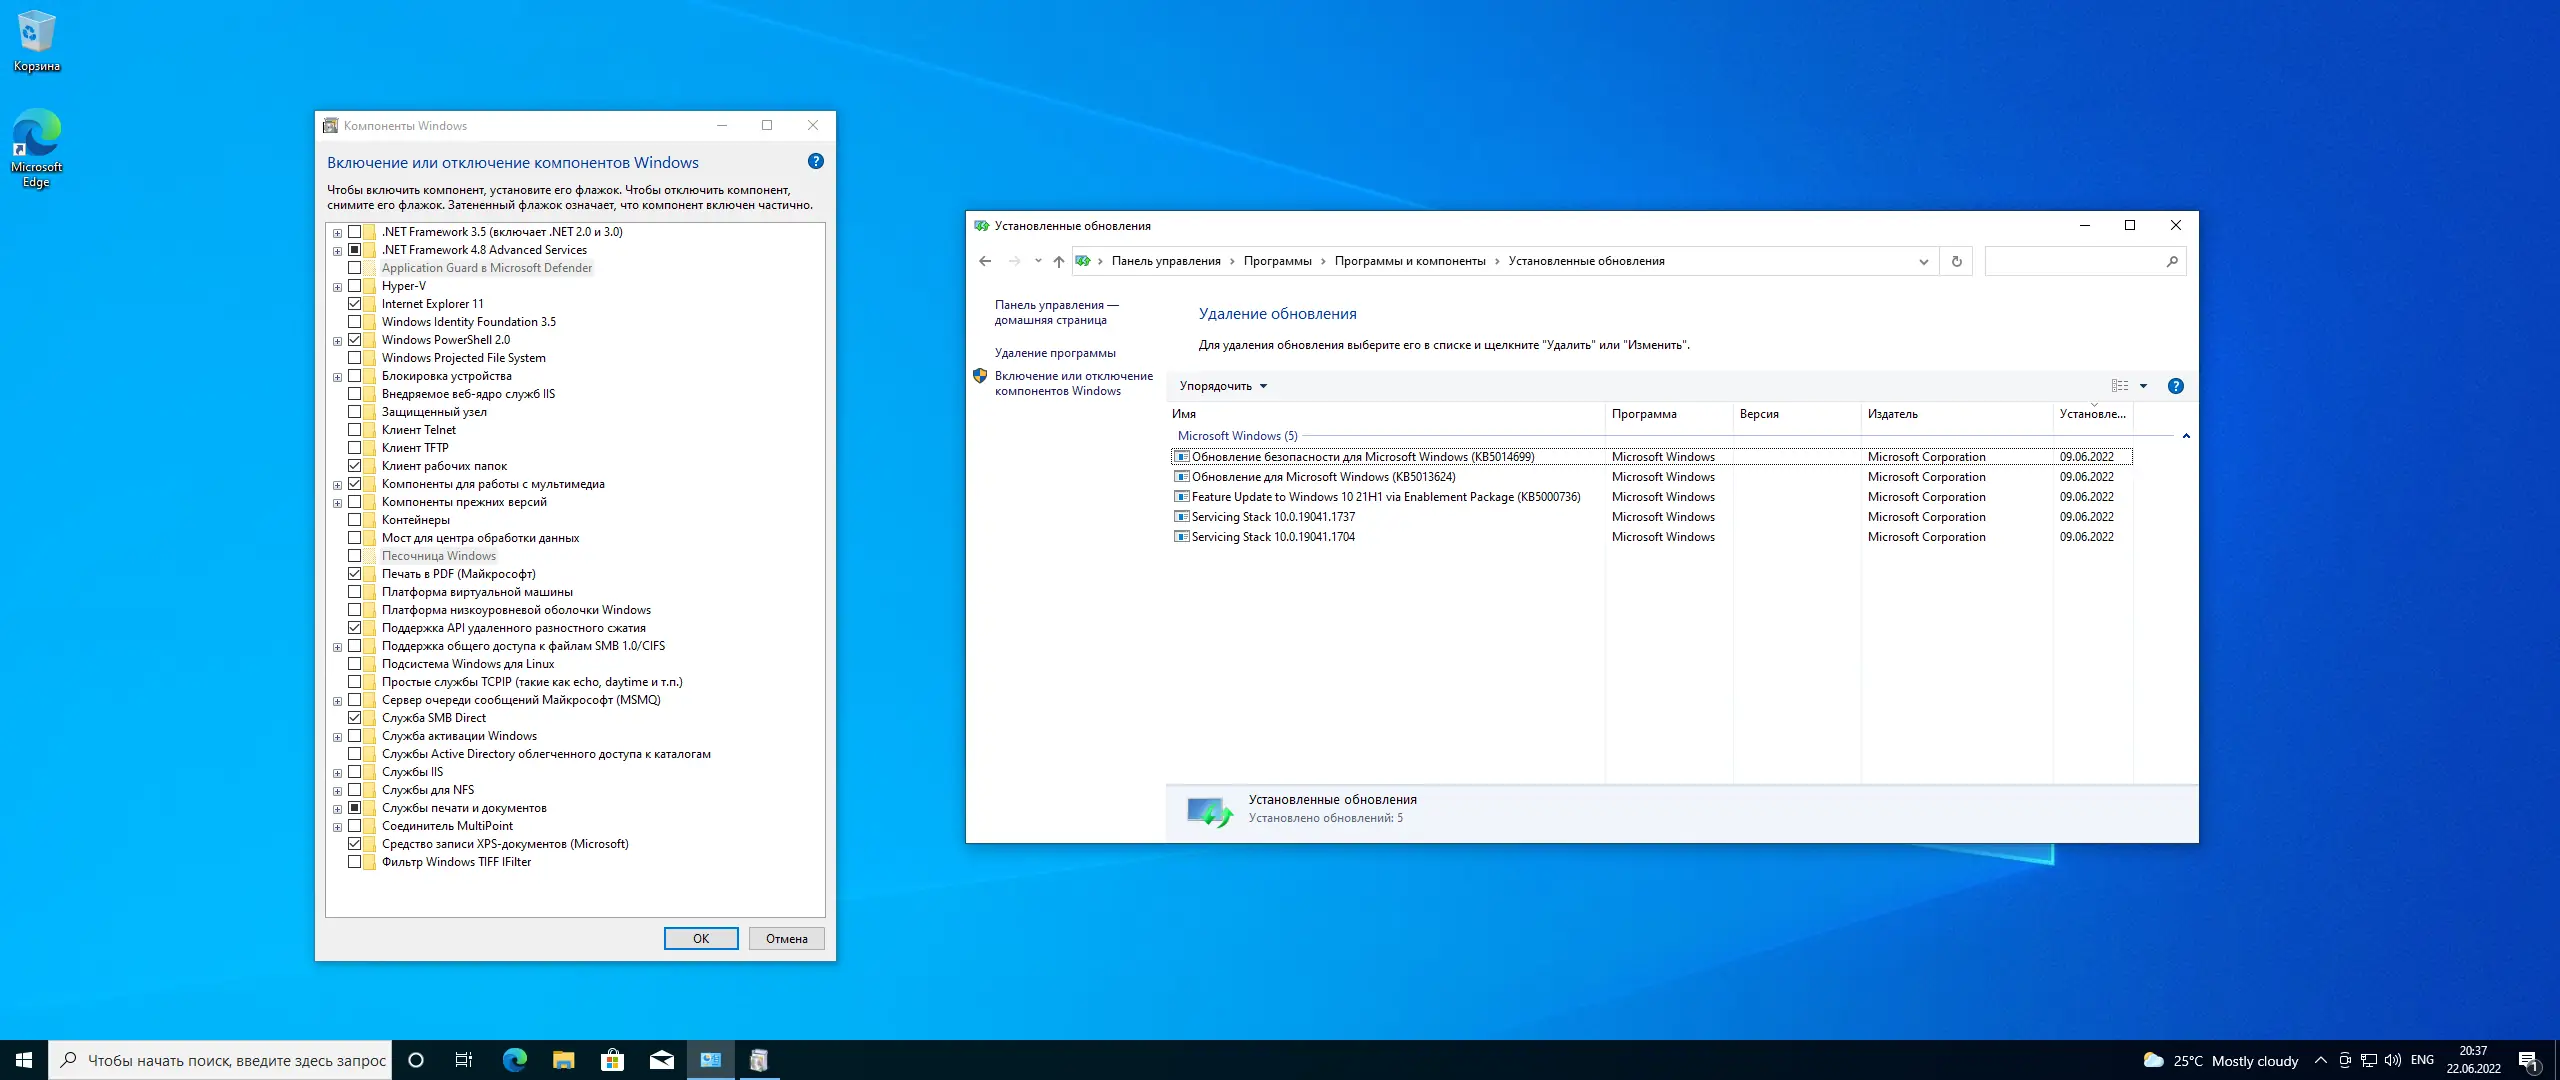Open the Упорядочить dropdown menu
The image size is (2560, 1080).
coord(1223,386)
